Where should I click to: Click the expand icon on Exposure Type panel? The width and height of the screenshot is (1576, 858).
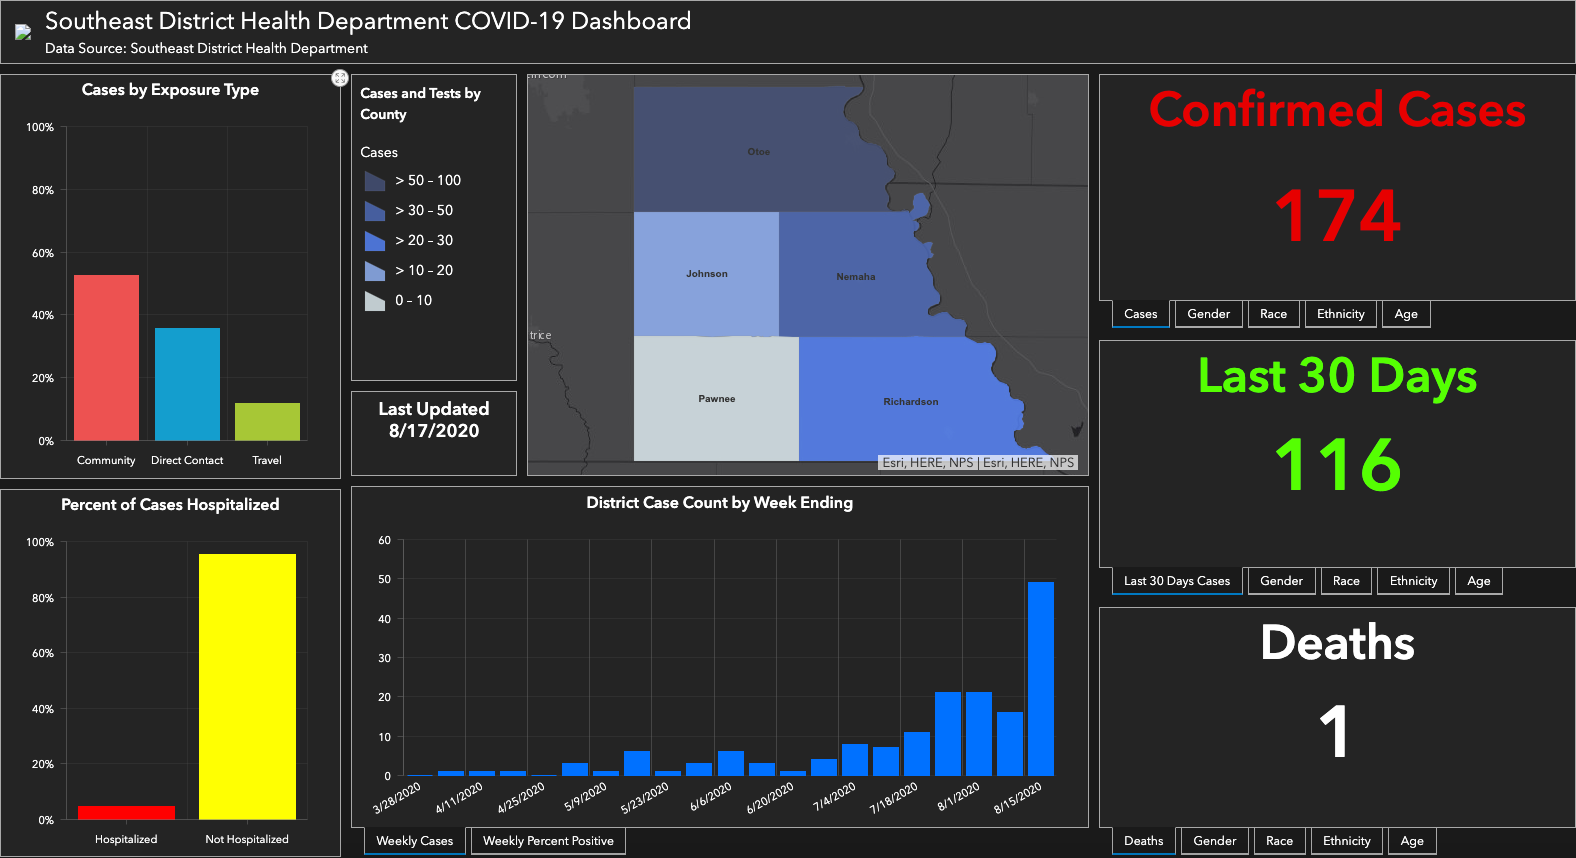(x=340, y=78)
